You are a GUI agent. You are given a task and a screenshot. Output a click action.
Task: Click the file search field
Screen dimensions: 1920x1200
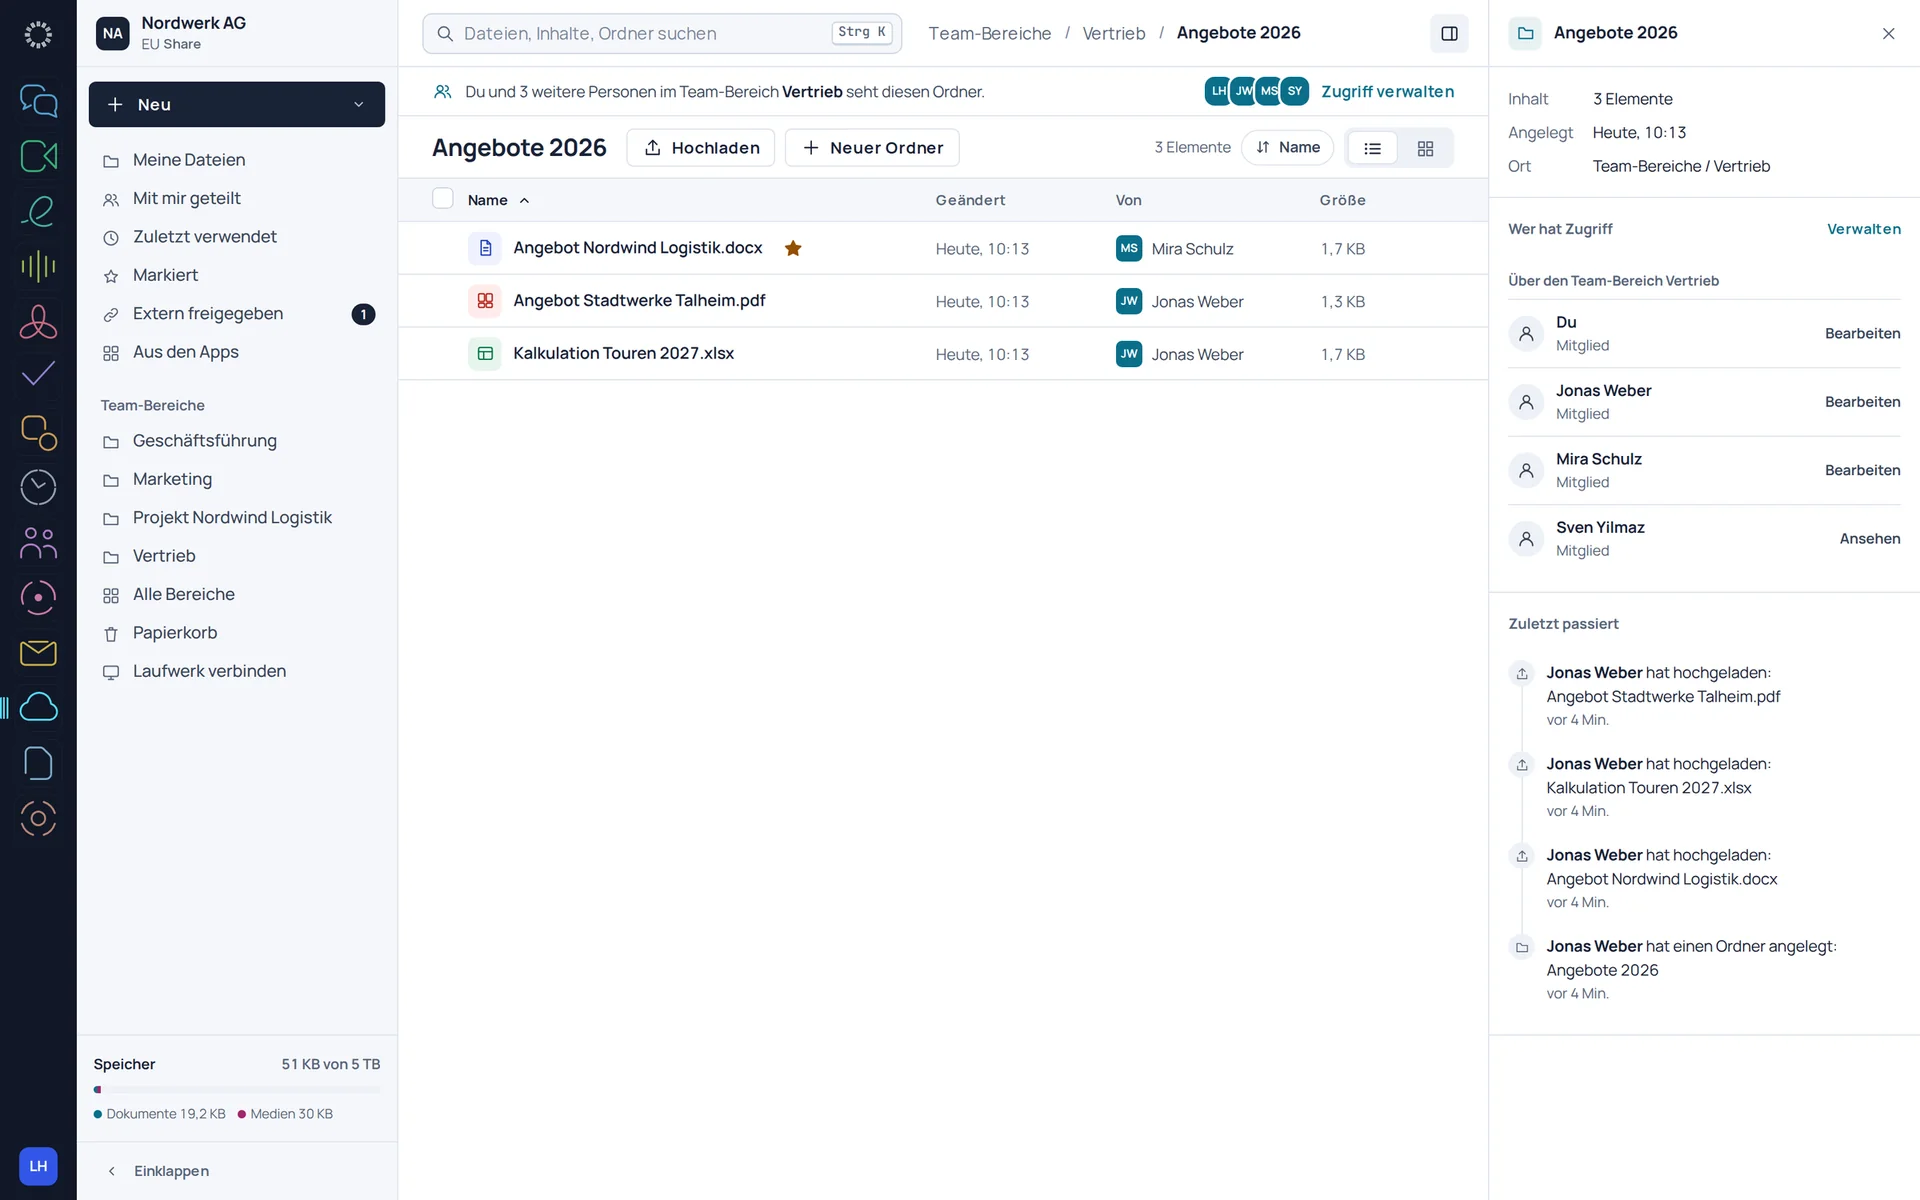pos(662,33)
